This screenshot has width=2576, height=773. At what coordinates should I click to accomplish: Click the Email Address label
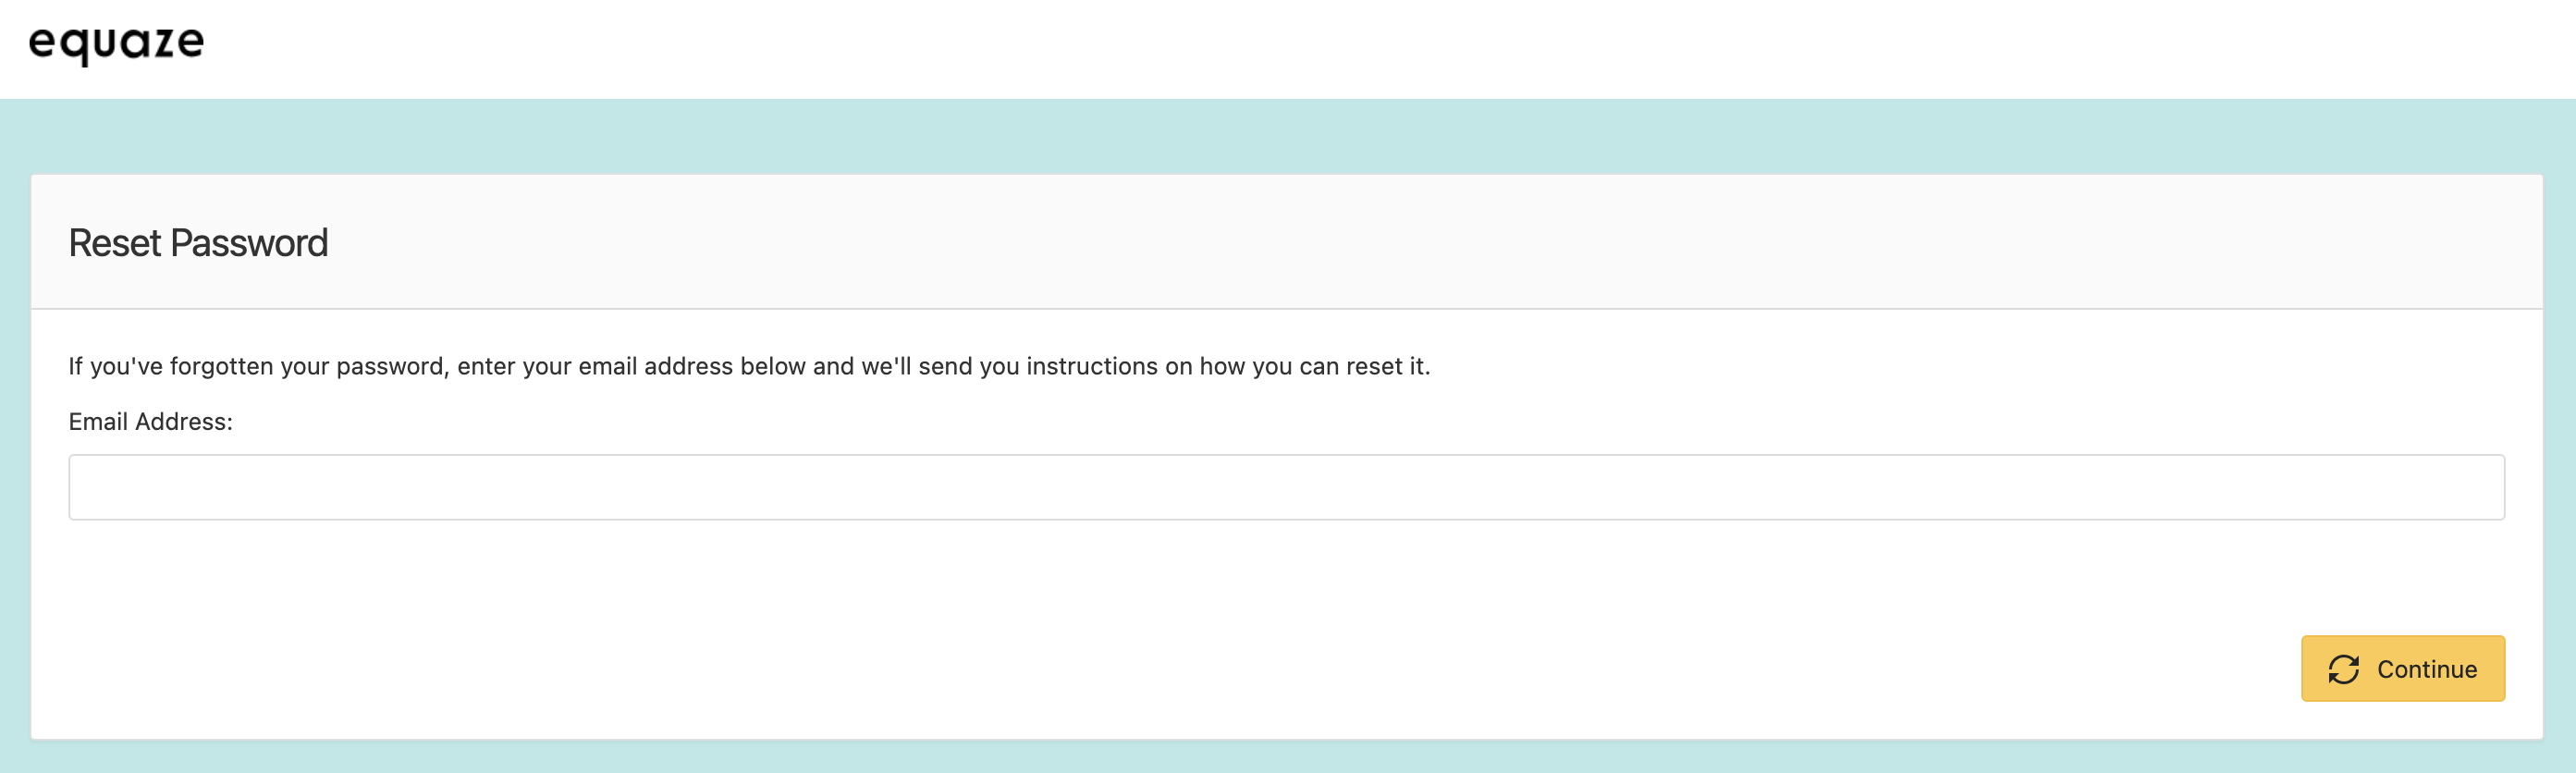150,422
